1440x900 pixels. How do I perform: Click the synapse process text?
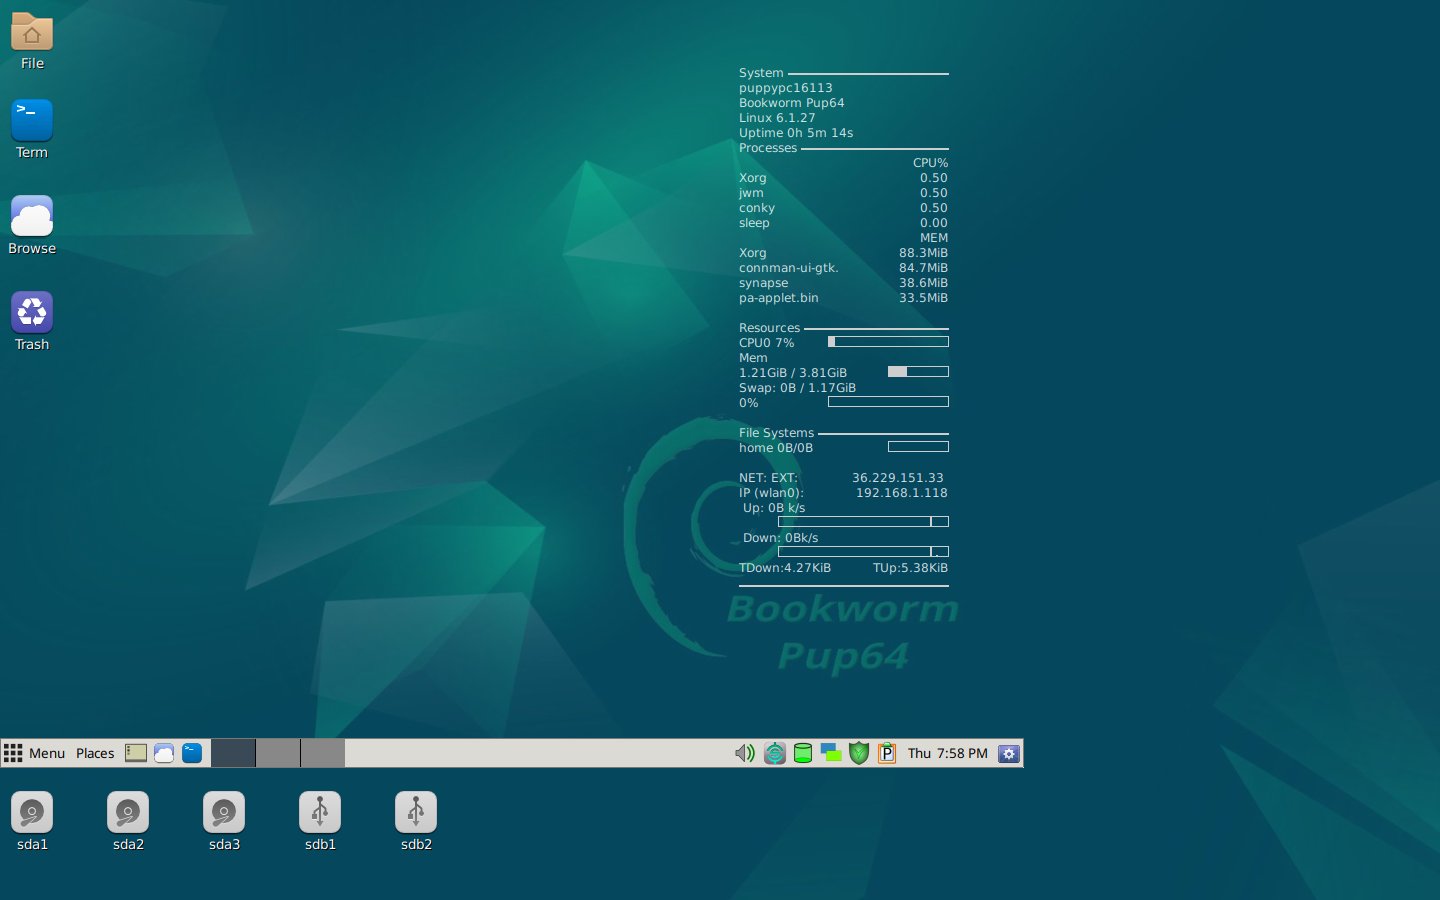point(764,283)
